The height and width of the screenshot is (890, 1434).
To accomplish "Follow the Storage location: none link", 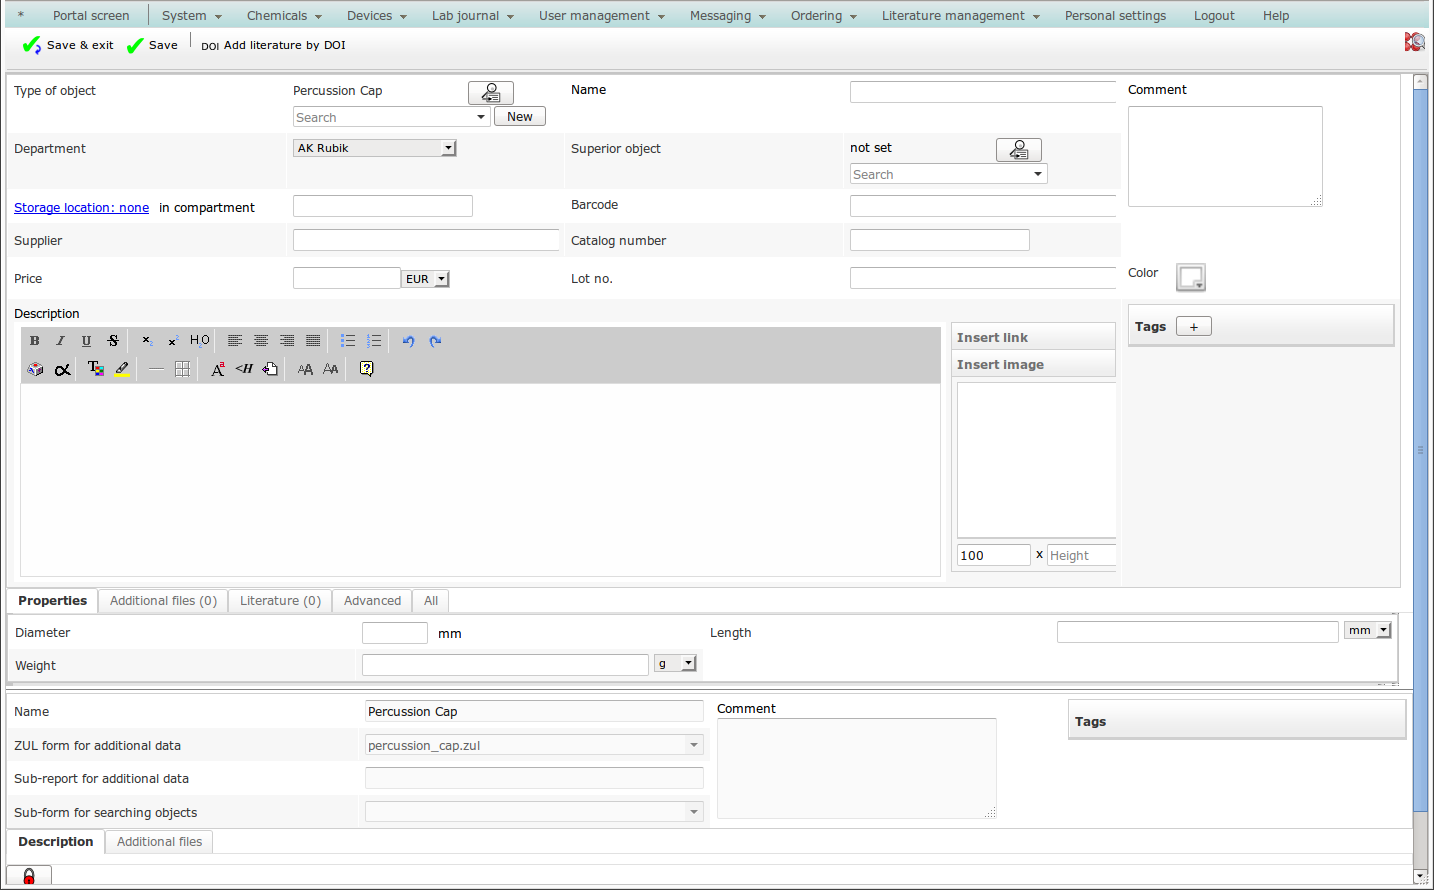I will (81, 208).
